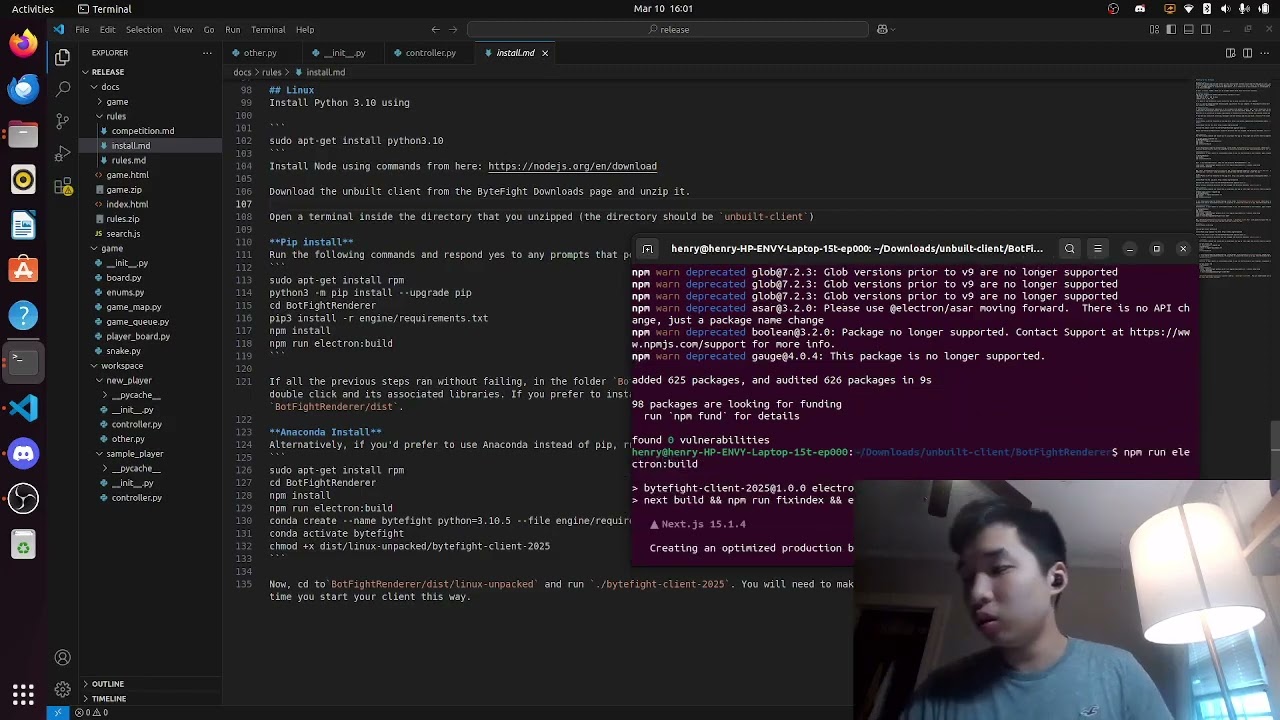Launch Firefox from the dock
Screen dimensions: 1280x720
click(23, 43)
